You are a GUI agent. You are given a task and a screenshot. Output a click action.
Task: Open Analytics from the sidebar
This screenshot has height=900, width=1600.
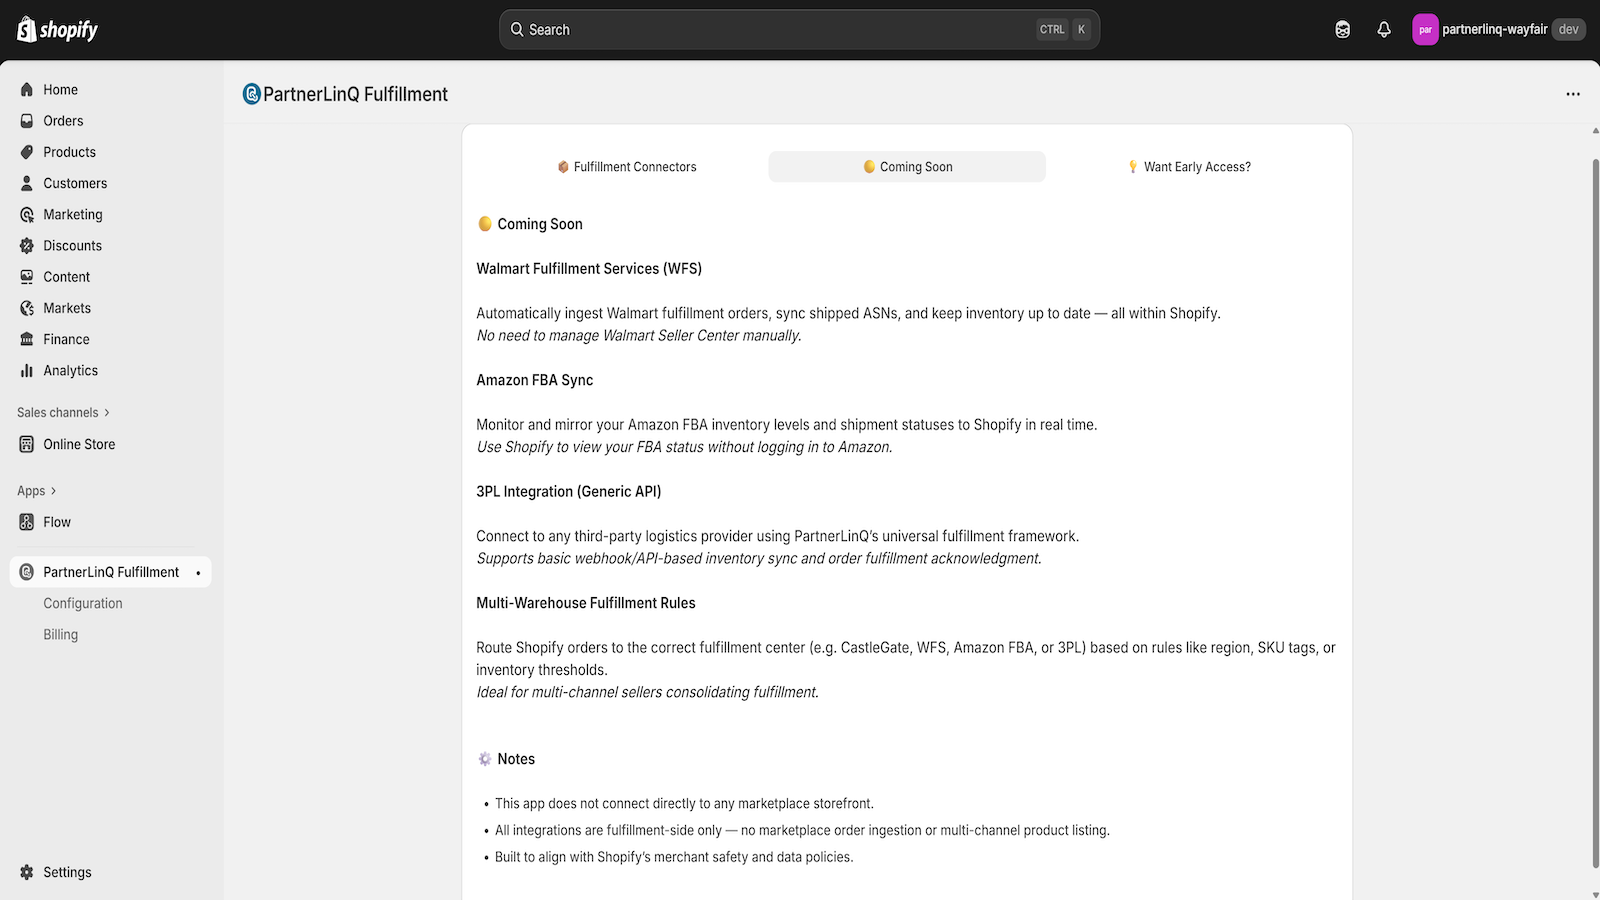click(70, 370)
